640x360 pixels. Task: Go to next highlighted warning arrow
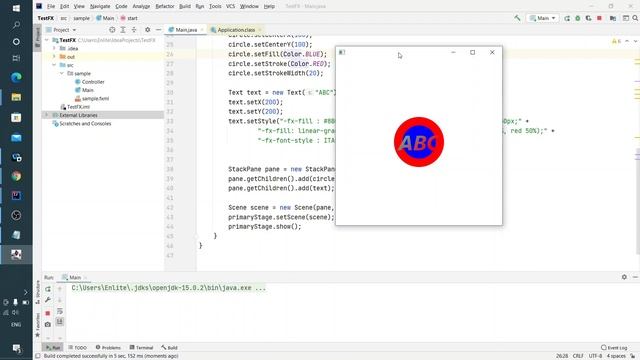635,41
